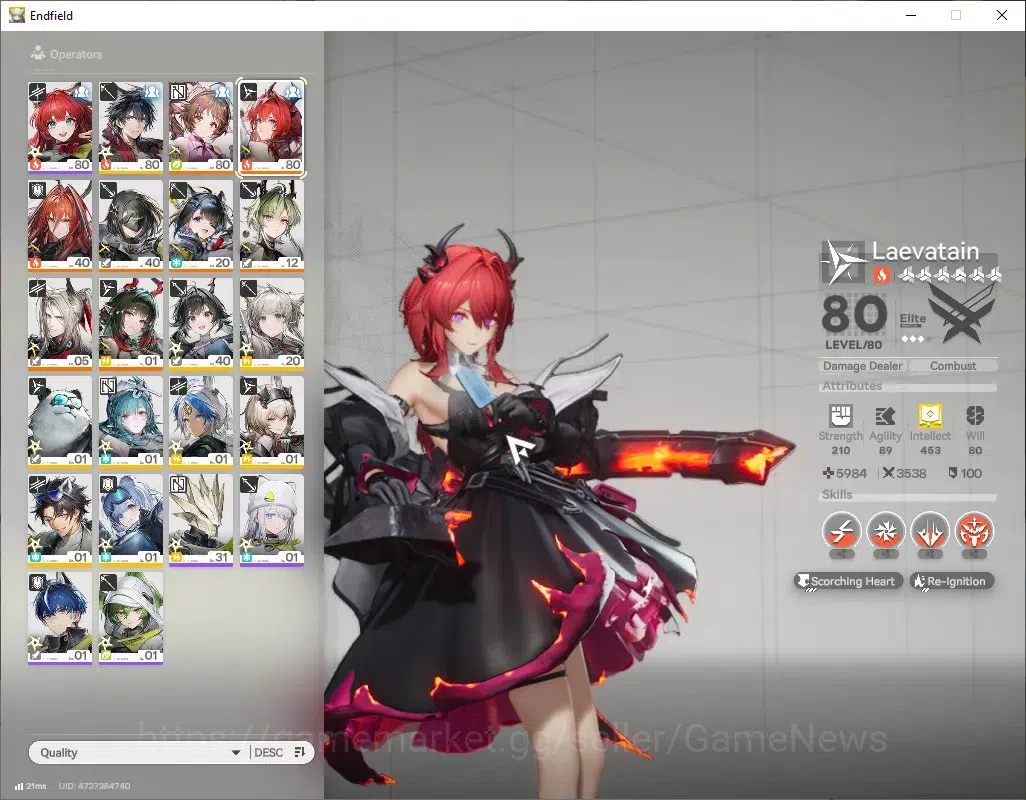Click the Damage Dealer tag
This screenshot has width=1026, height=800.
click(862, 366)
